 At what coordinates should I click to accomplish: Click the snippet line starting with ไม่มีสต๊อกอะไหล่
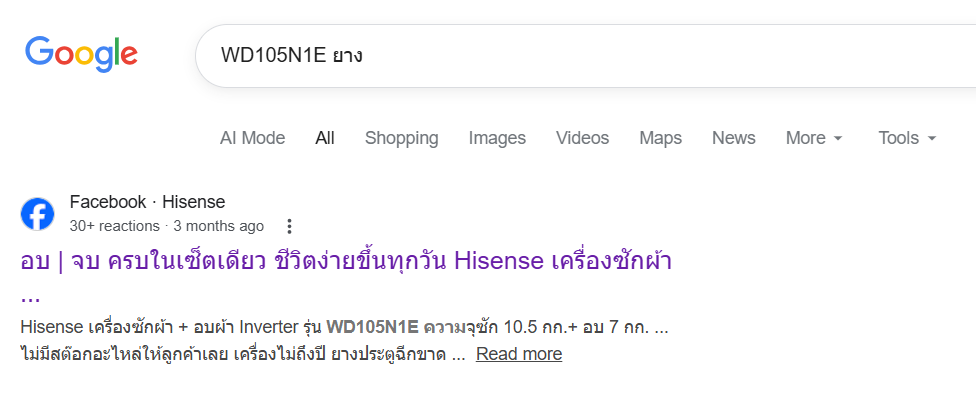point(240,354)
